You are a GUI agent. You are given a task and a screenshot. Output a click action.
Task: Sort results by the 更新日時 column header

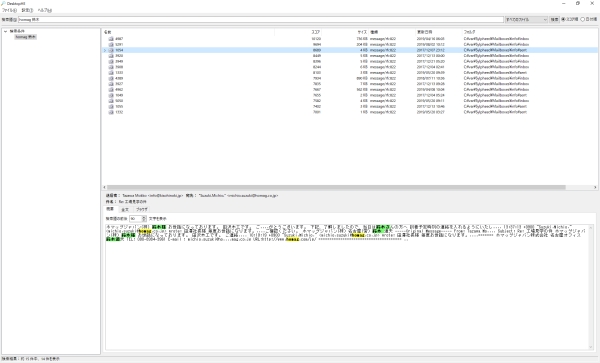[x=424, y=33]
